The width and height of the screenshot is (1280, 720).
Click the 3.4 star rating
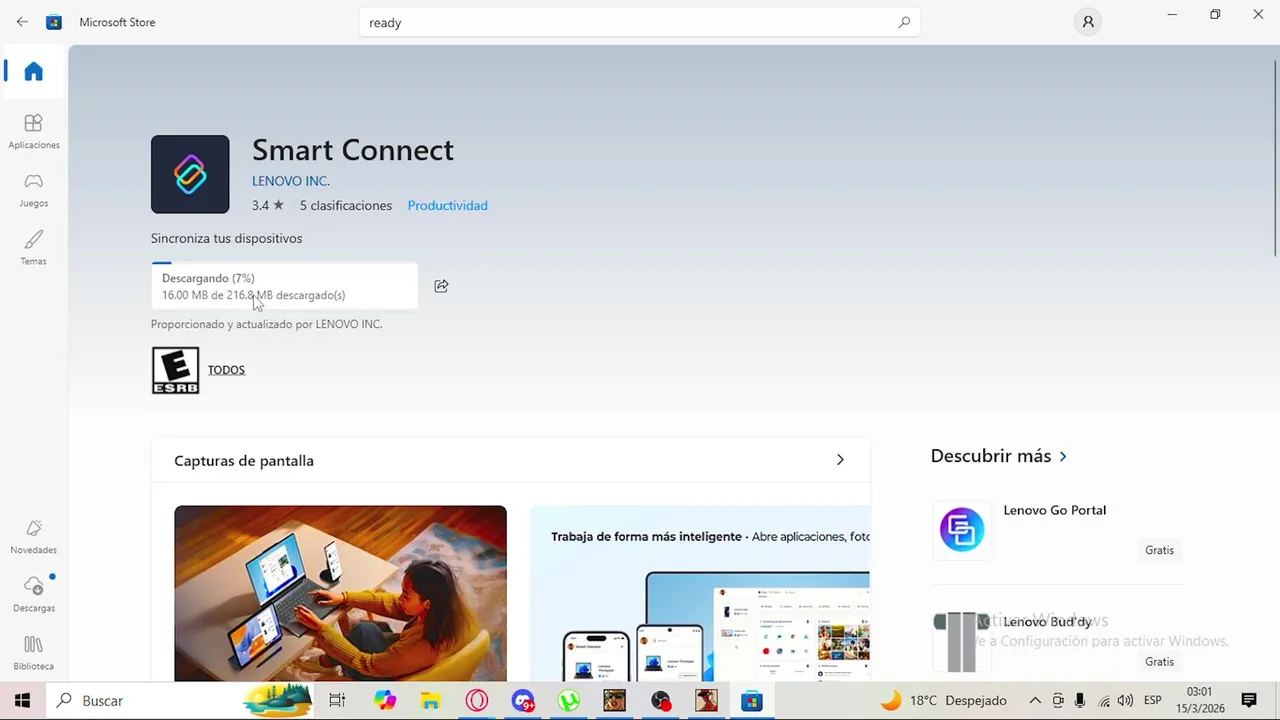click(268, 205)
